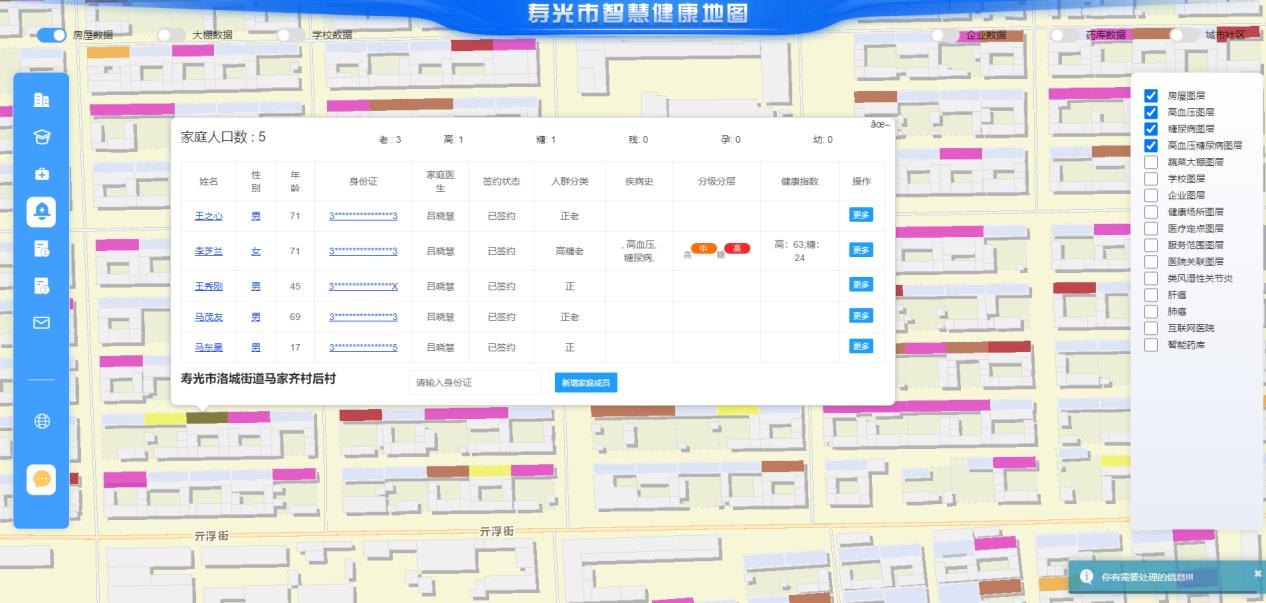The width and height of the screenshot is (1266, 603).
Task: Click the 人群分类 column header
Action: [569, 182]
